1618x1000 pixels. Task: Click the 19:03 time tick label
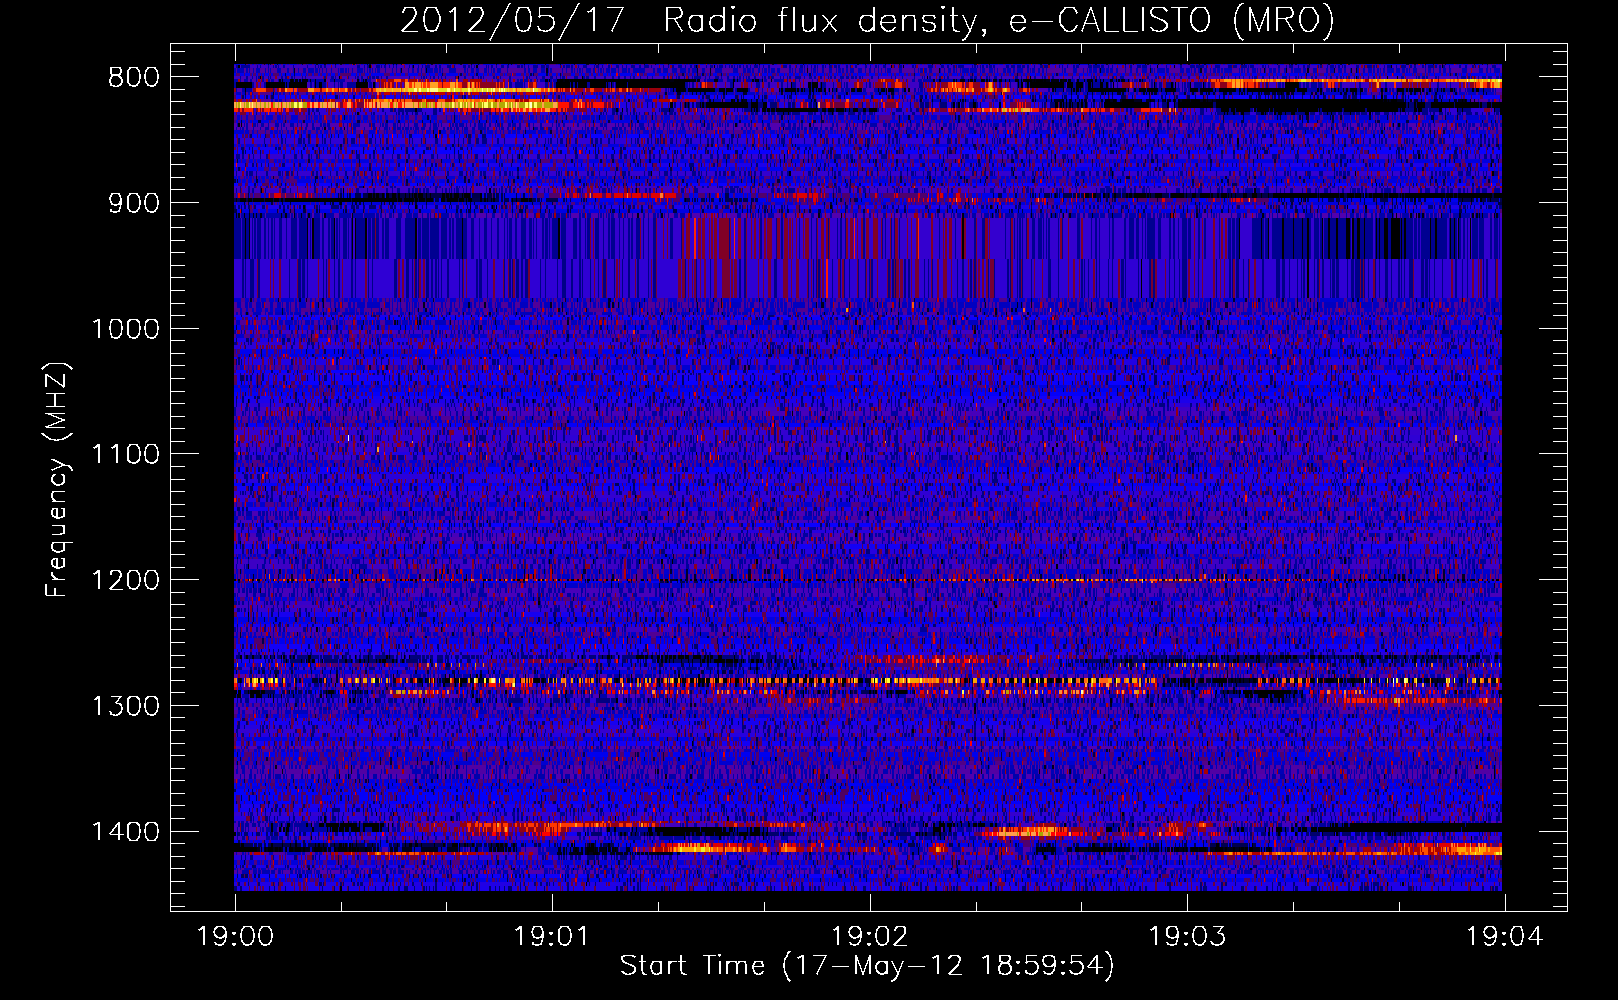(x=1187, y=937)
